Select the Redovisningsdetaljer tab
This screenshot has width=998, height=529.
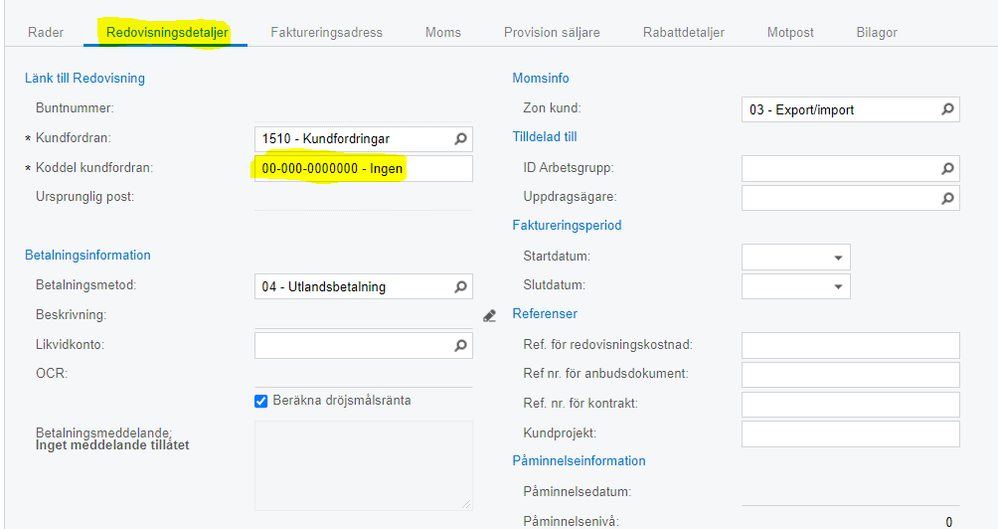tap(167, 32)
